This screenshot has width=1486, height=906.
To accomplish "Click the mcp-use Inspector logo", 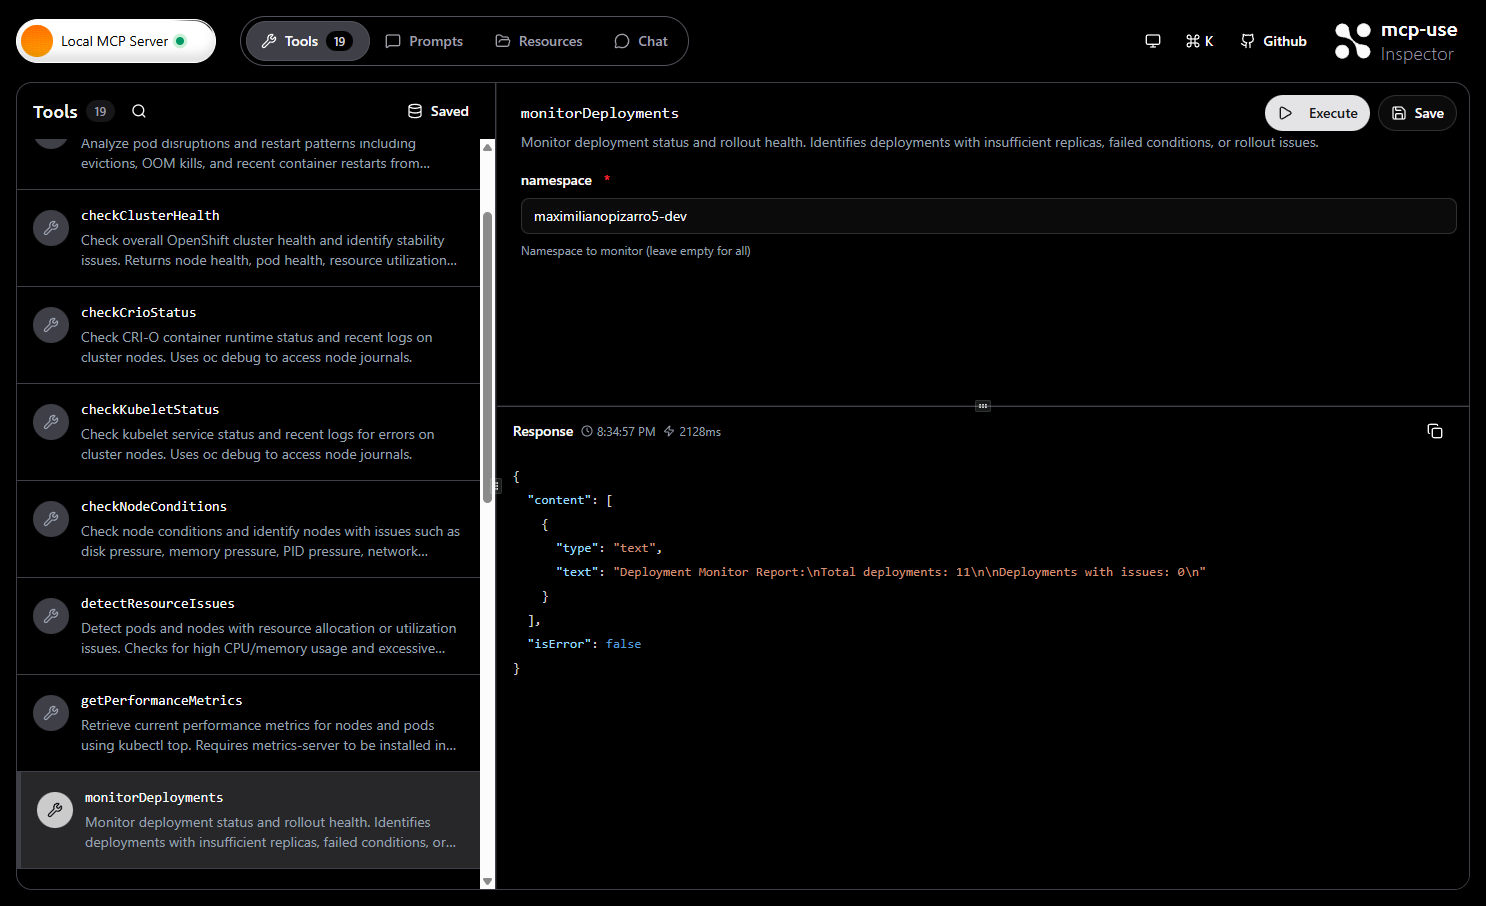I will coord(1395,41).
